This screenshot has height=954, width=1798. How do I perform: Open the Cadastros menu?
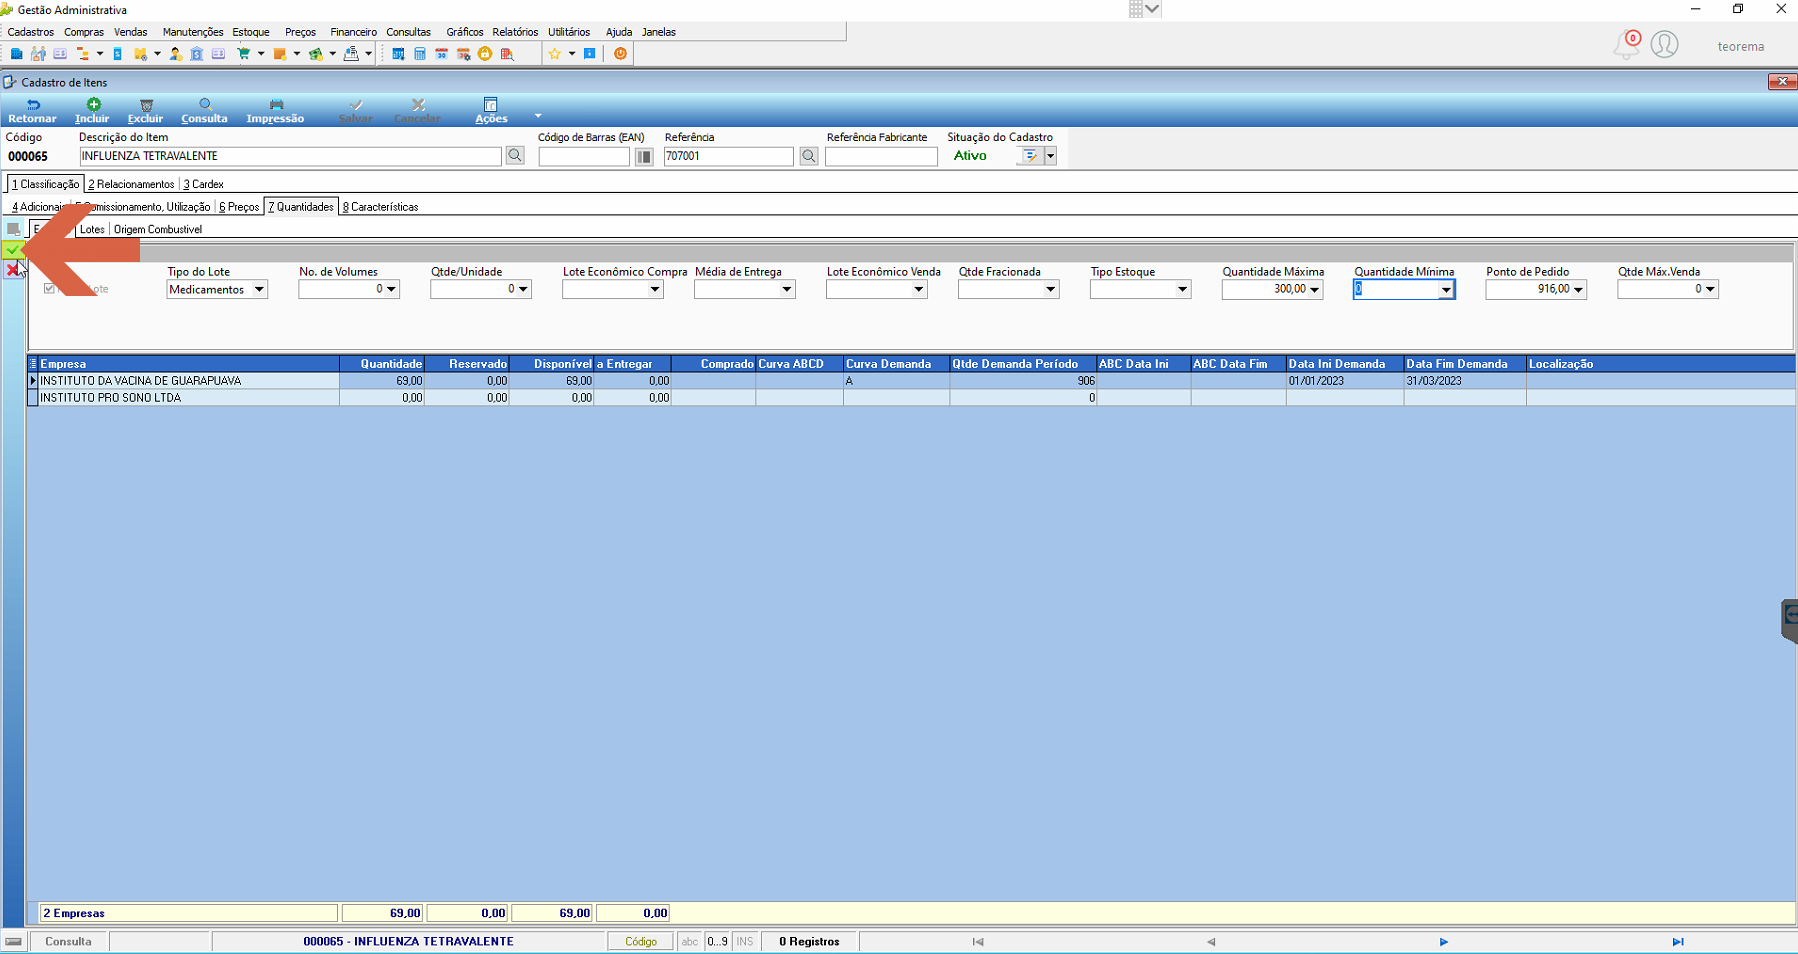[31, 32]
